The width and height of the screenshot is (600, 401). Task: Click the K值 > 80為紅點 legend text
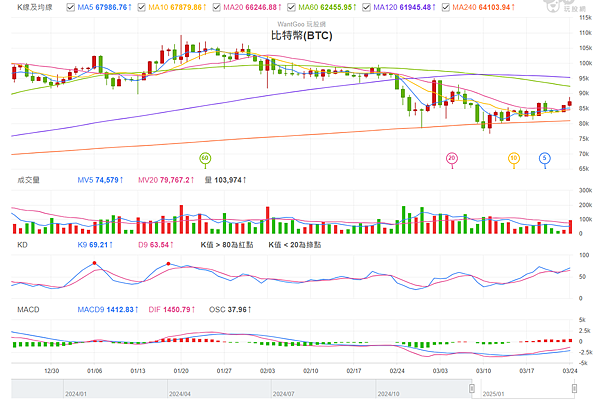(227, 245)
